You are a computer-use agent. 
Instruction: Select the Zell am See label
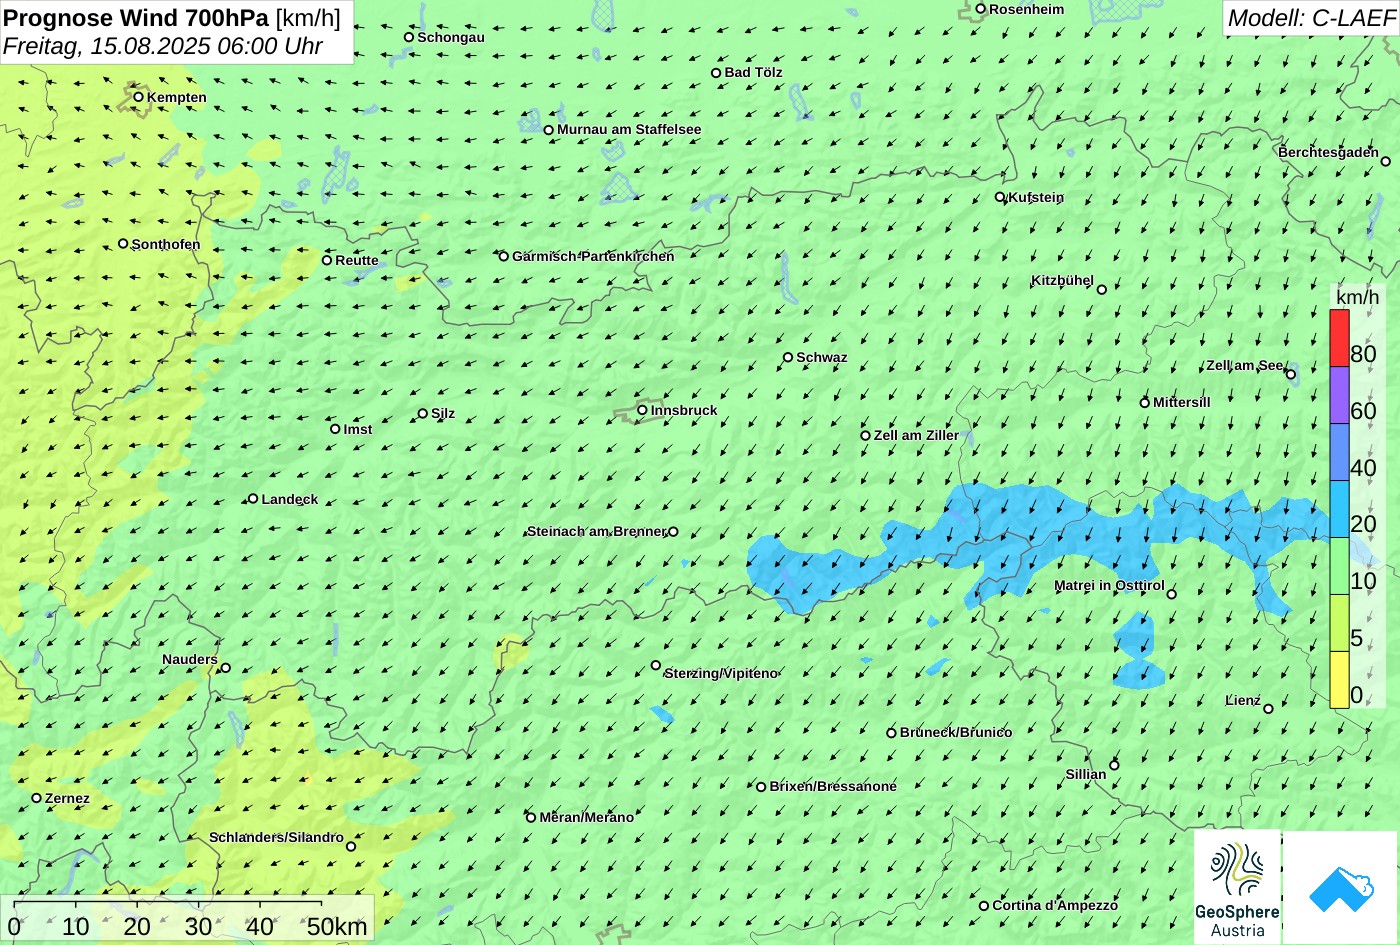tap(1244, 365)
